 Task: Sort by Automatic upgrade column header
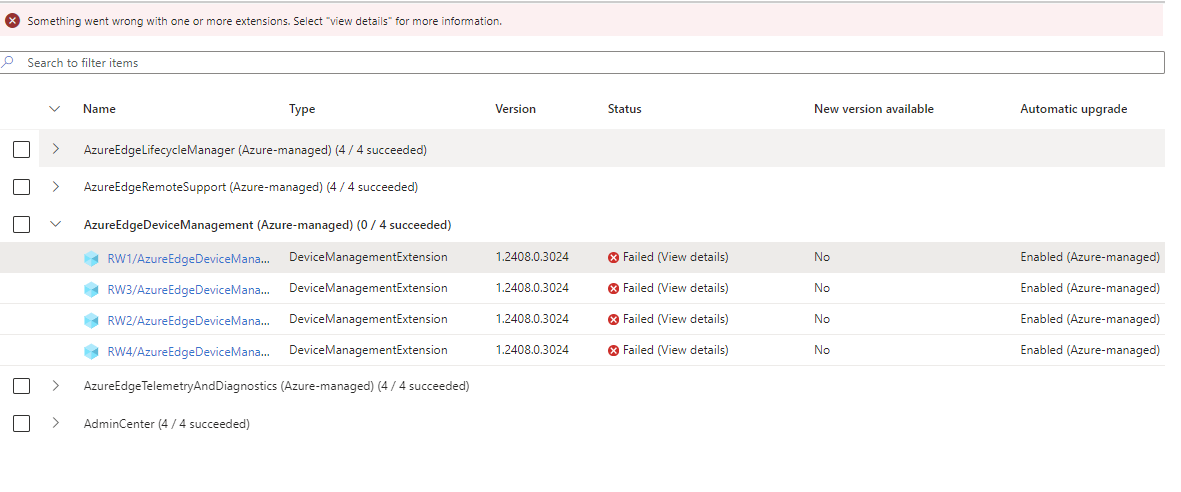click(1073, 108)
